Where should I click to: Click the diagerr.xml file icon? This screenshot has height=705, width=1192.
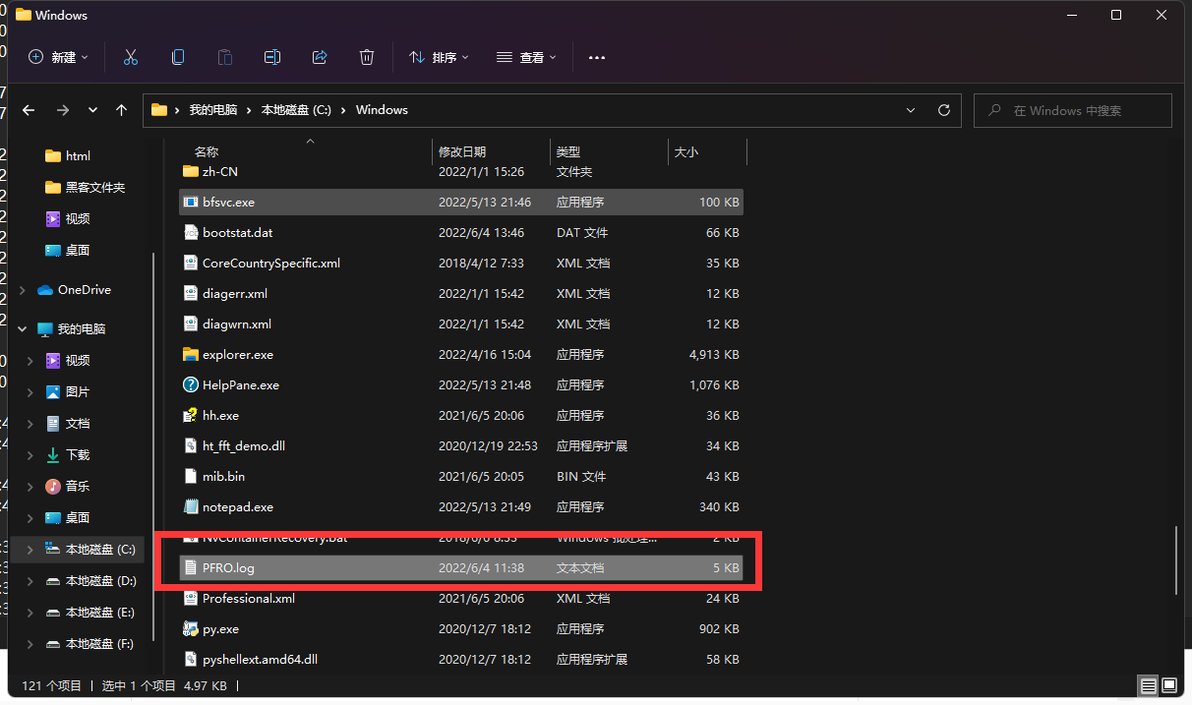[191, 294]
